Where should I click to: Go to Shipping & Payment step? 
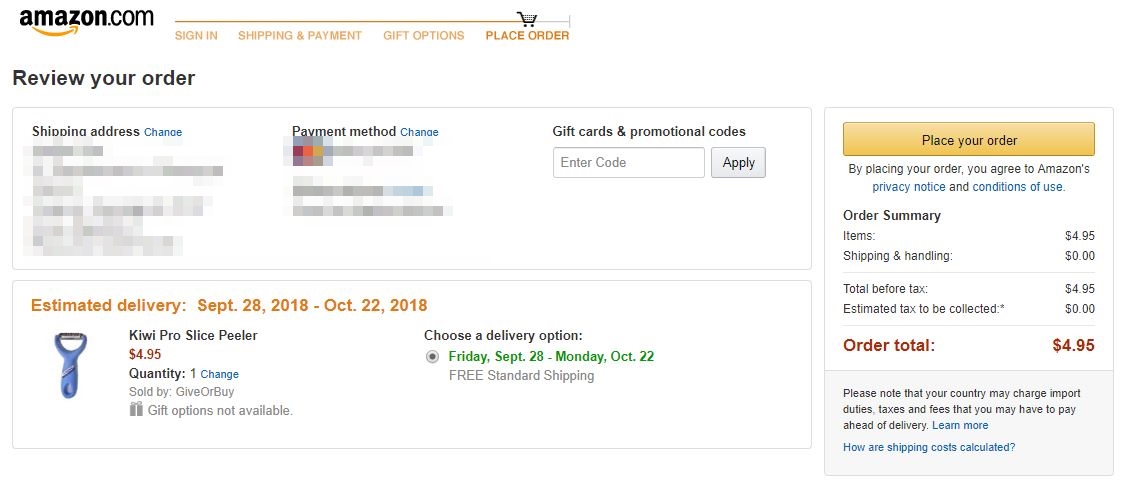[x=300, y=36]
